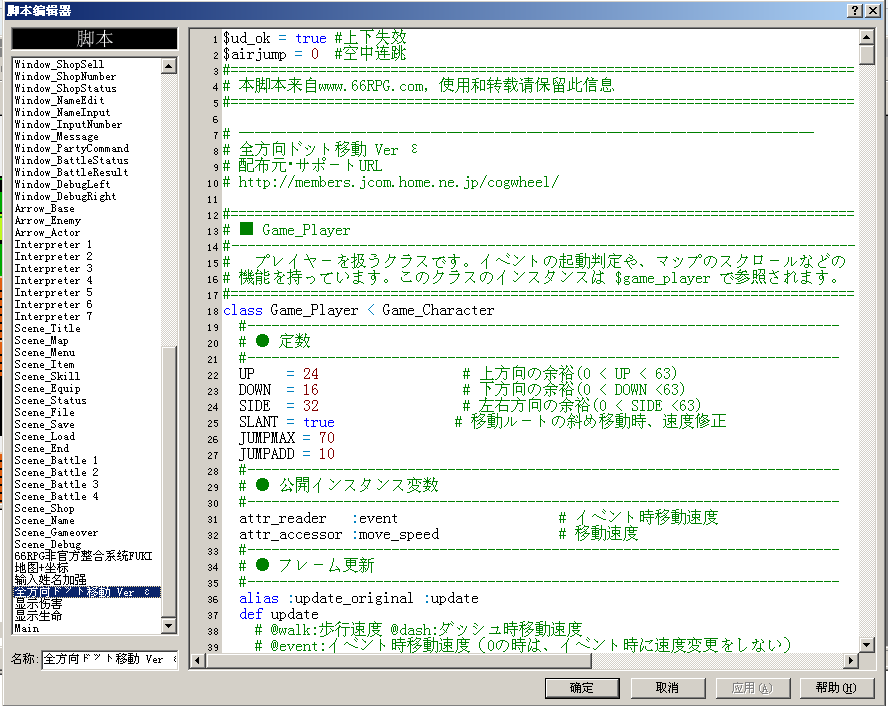Select Window_ShopNumber in script list
This screenshot has height=706, width=888.
[x=65, y=76]
